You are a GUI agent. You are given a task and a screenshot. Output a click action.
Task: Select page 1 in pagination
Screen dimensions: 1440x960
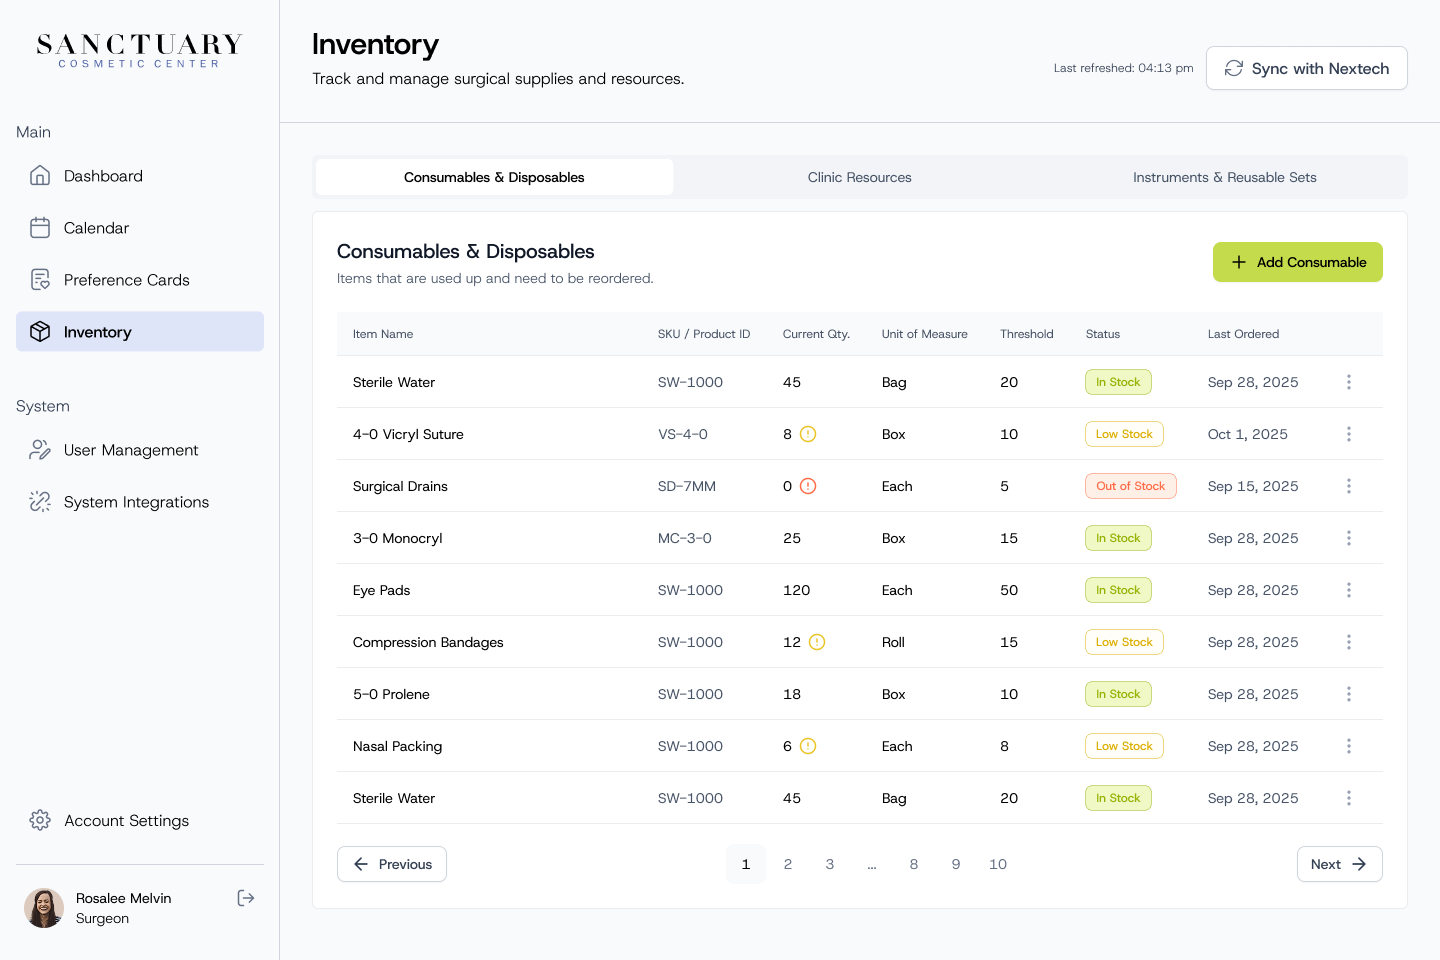(x=746, y=864)
